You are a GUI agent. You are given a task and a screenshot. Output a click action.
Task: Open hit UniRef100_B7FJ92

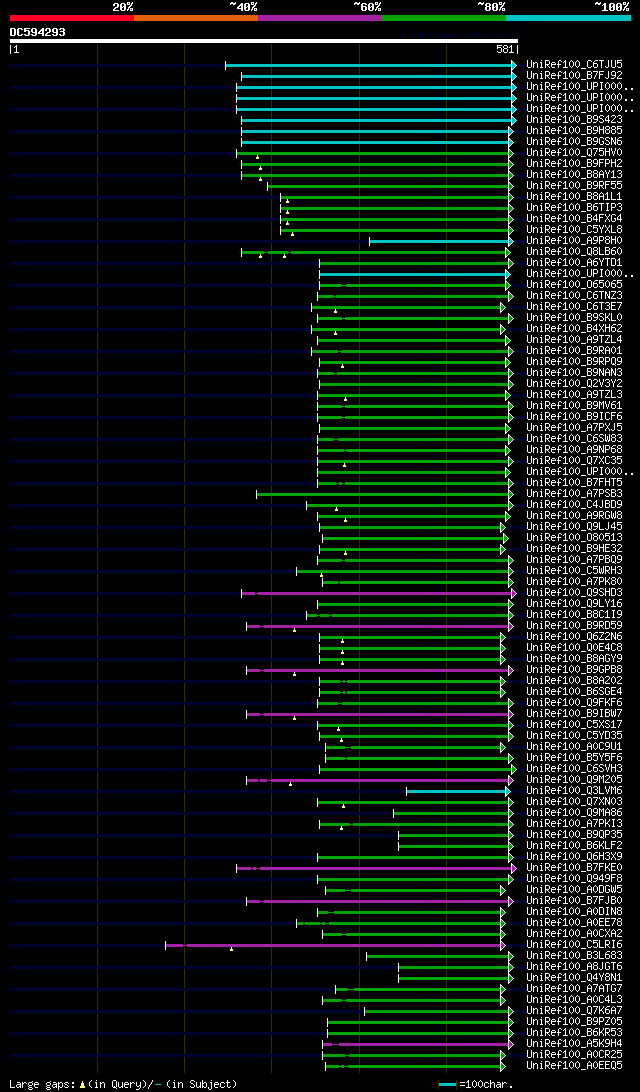[x=575, y=75]
